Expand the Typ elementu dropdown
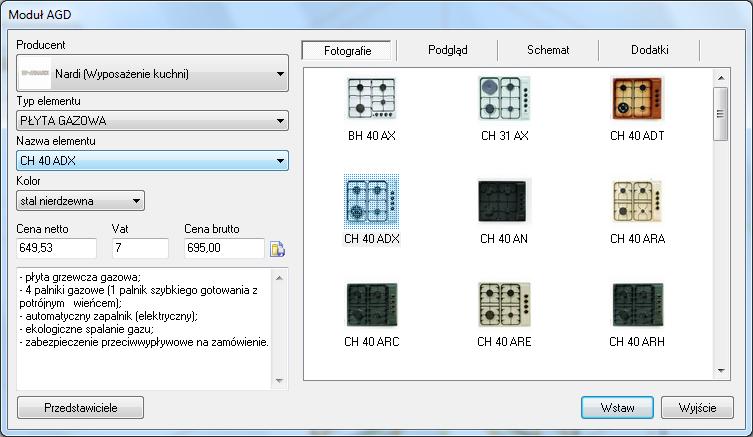753x437 pixels. [153, 121]
